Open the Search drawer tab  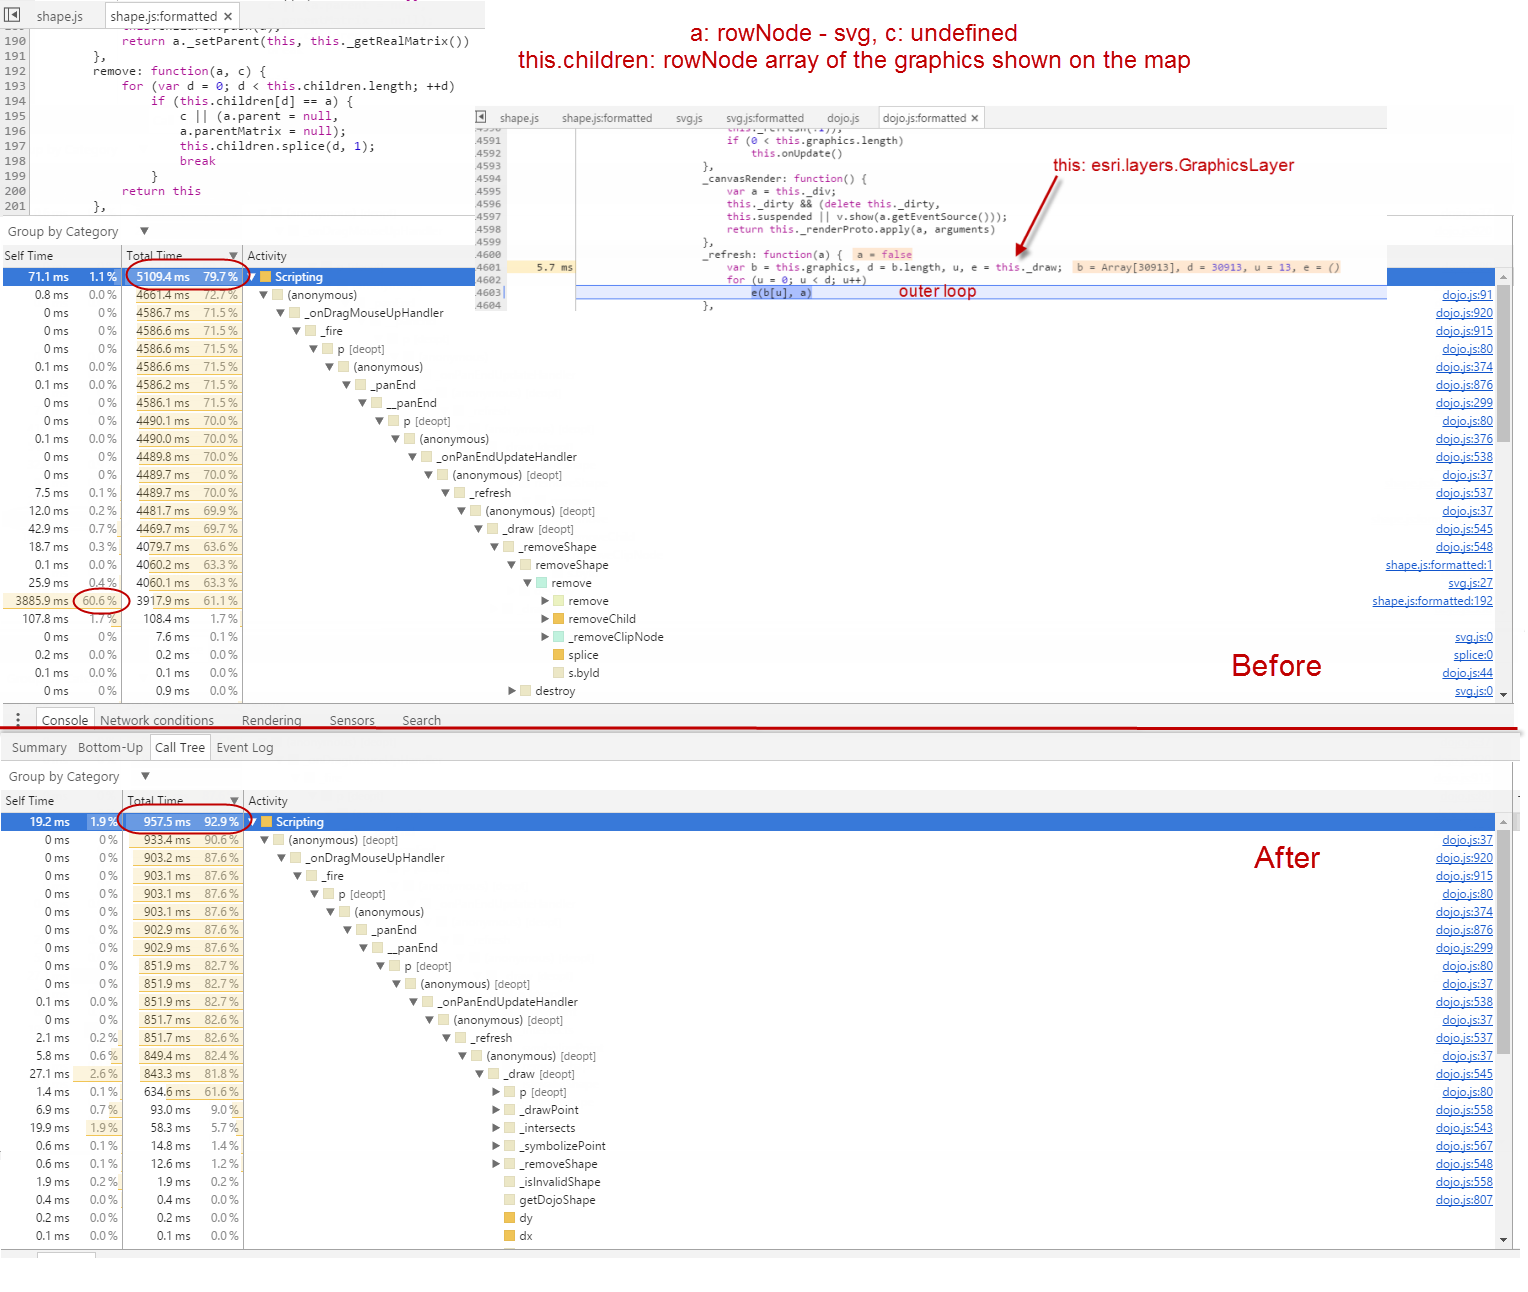[x=421, y=720]
